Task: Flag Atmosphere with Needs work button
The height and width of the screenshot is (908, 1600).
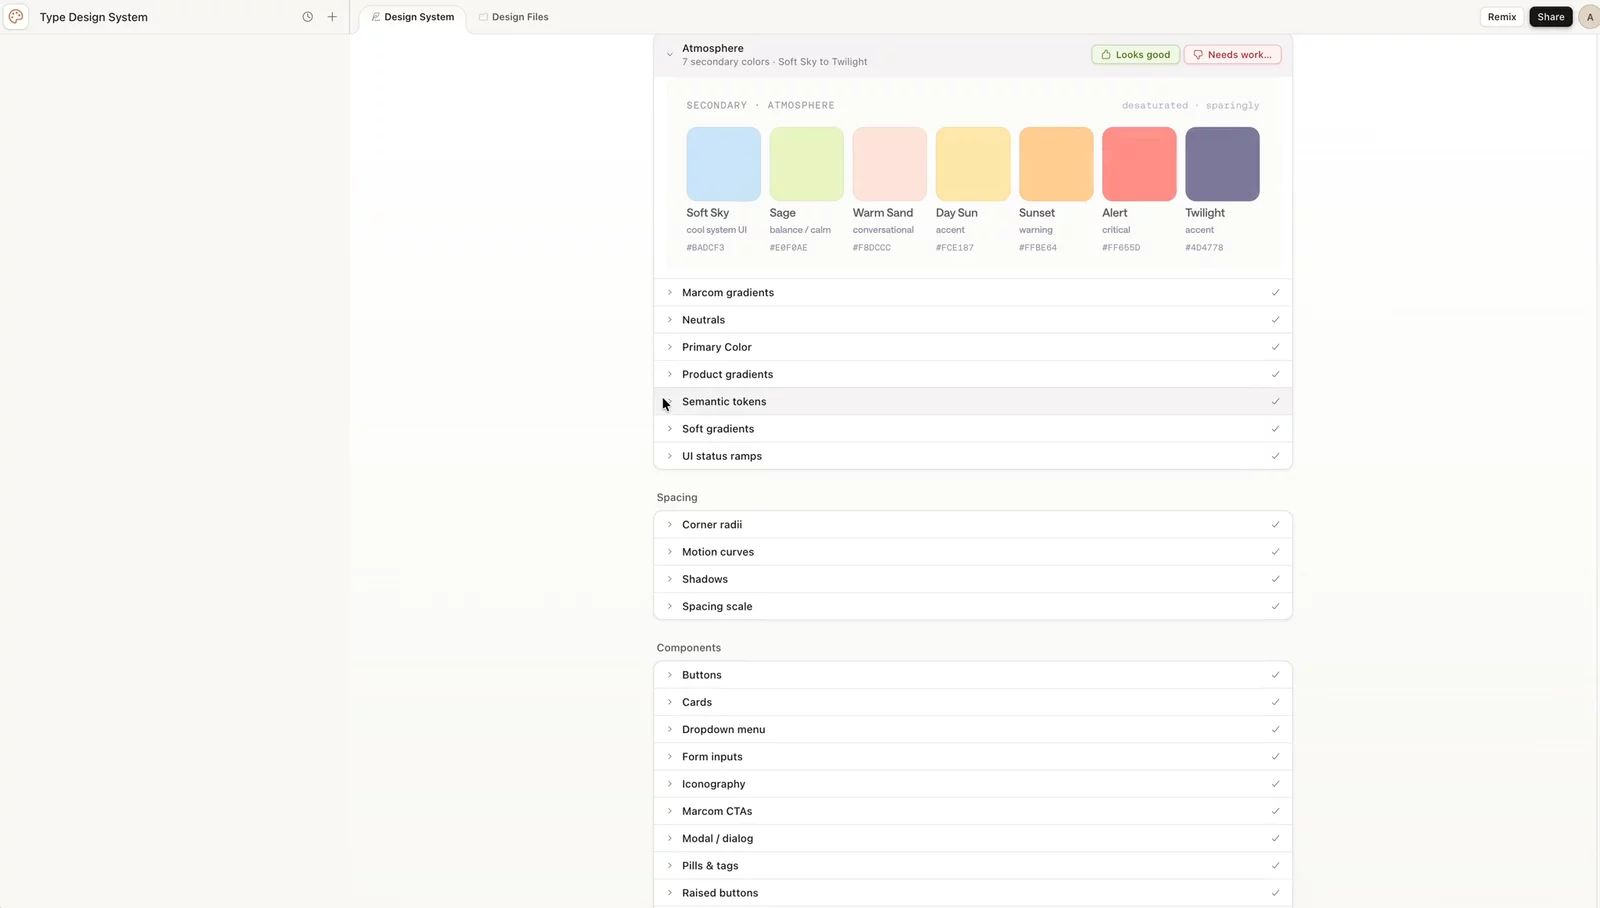Action: (1232, 55)
